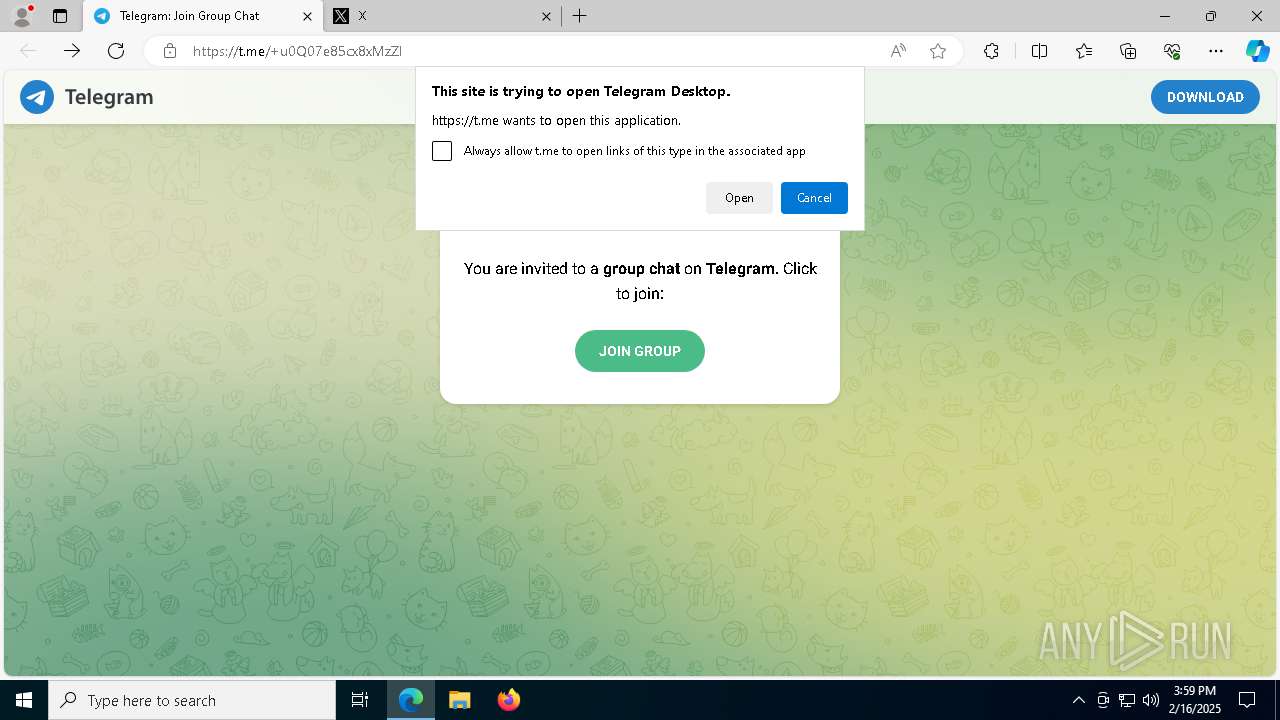This screenshot has width=1280, height=720.
Task: View site information lock icon
Action: tap(170, 51)
